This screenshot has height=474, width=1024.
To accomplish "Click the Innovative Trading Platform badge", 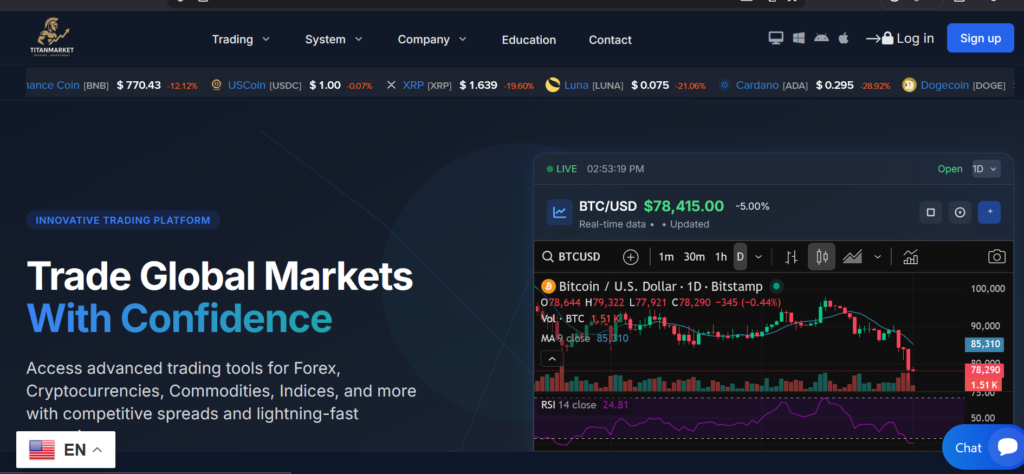I will pos(123,220).
